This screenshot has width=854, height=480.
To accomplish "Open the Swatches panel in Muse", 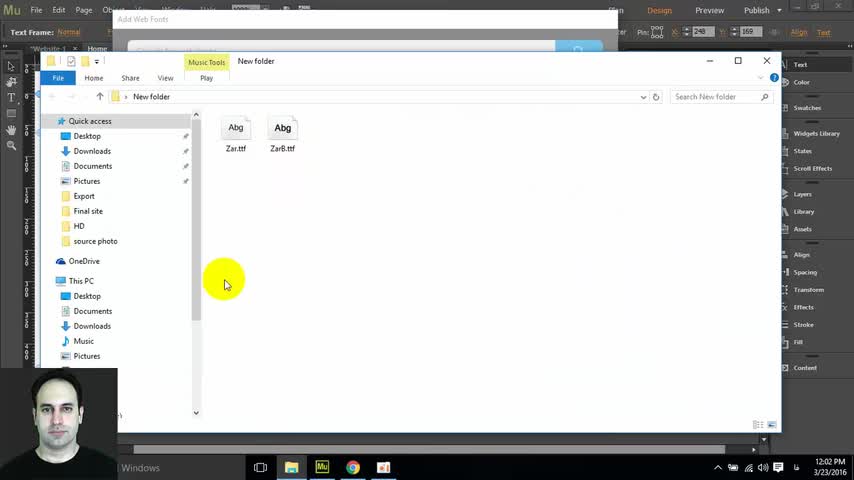I will point(807,108).
